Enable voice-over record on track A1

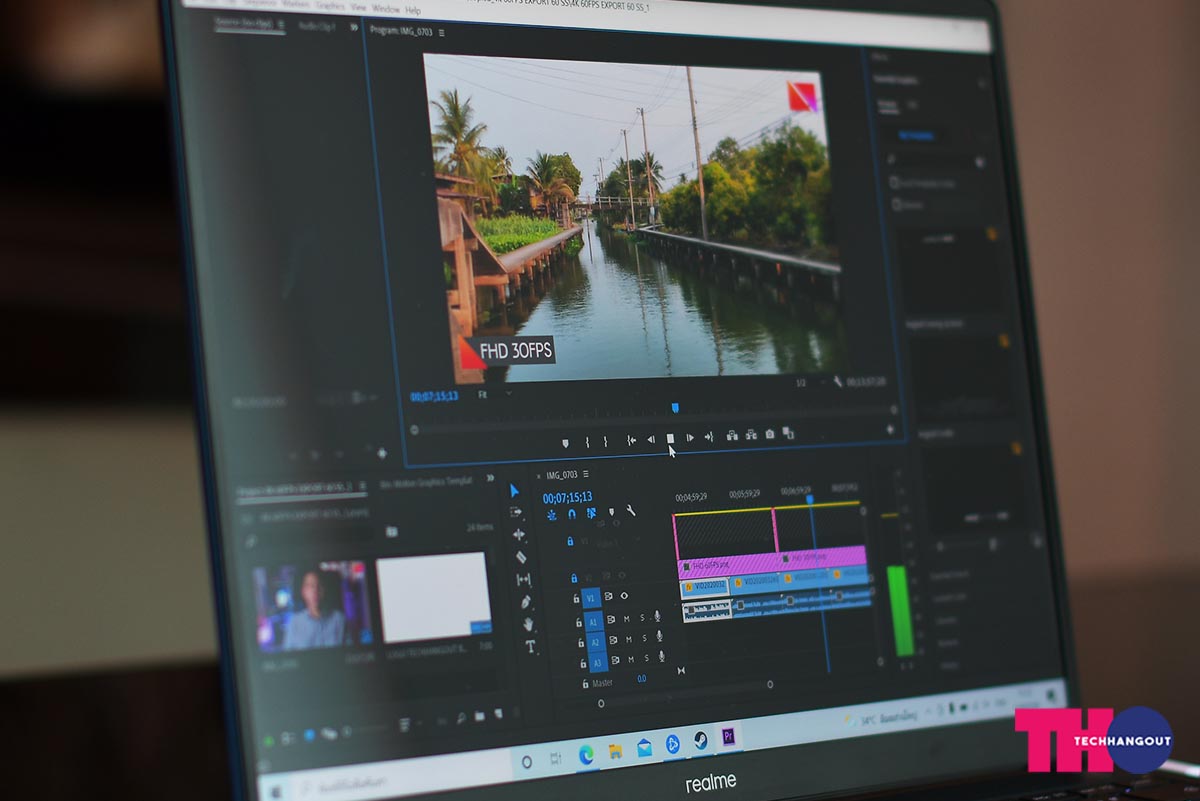(657, 617)
